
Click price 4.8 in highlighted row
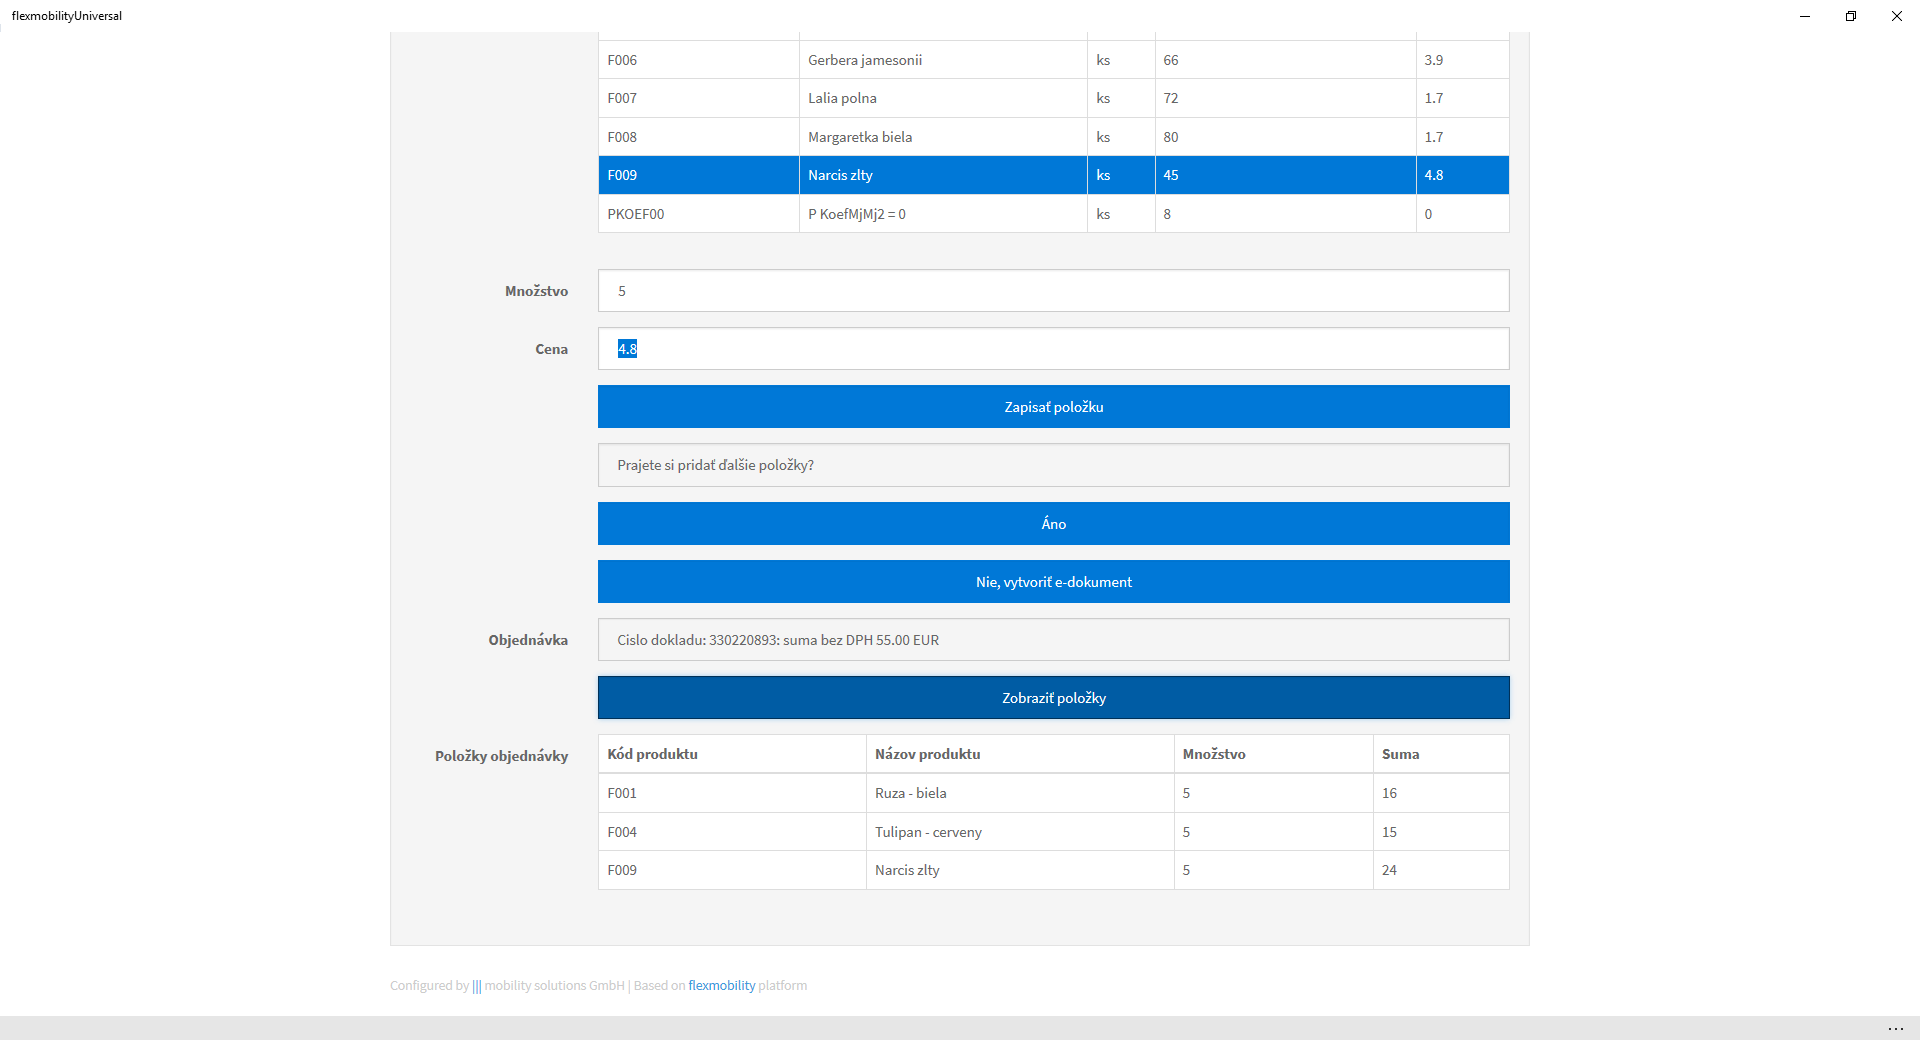point(1462,175)
